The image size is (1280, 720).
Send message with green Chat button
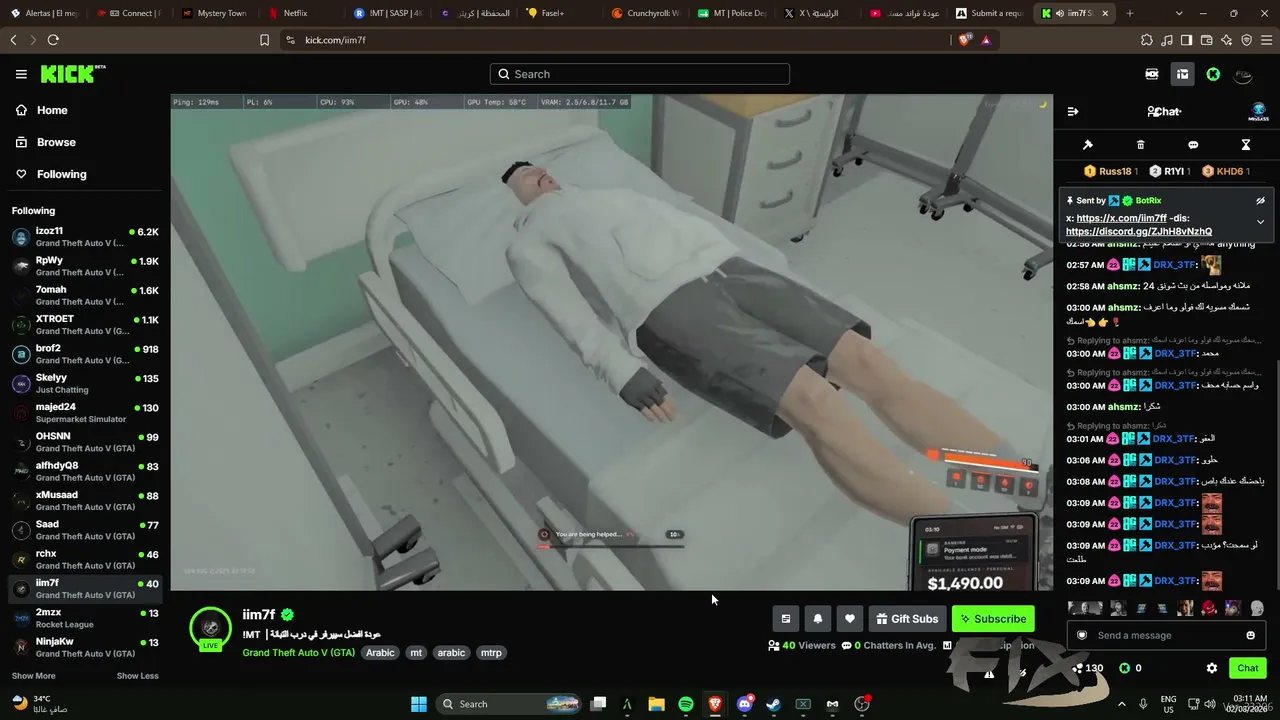pos(1248,668)
